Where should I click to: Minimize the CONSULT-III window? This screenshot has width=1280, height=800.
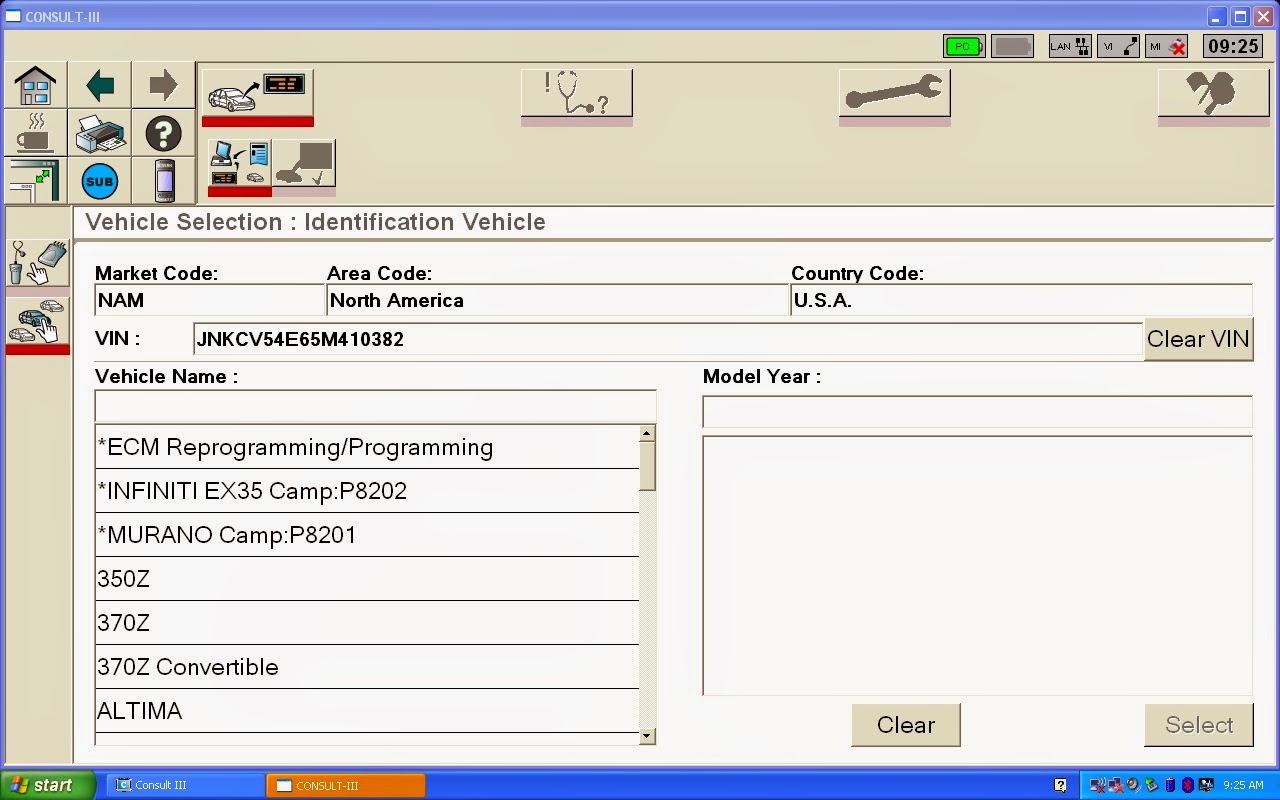[1217, 16]
